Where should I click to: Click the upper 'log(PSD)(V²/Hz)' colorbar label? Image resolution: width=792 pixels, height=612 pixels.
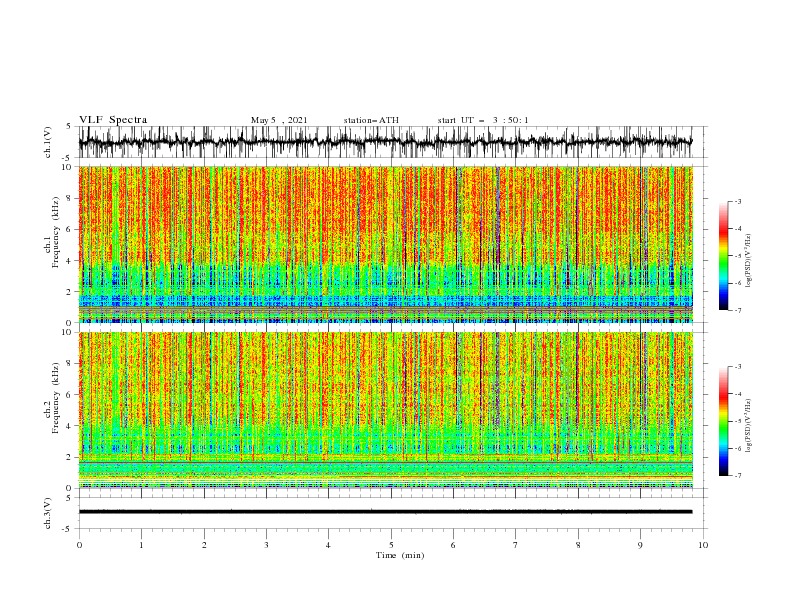coord(749,261)
